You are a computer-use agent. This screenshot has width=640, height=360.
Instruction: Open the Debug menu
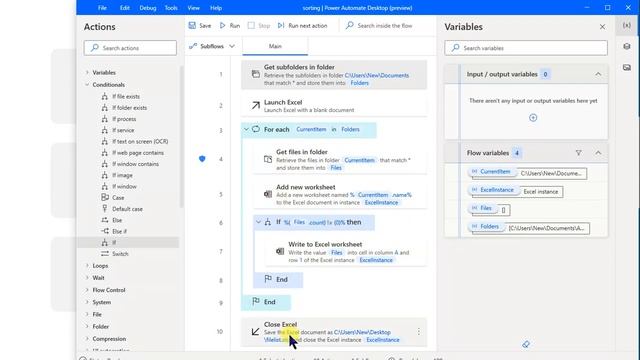pyautogui.click(x=148, y=8)
